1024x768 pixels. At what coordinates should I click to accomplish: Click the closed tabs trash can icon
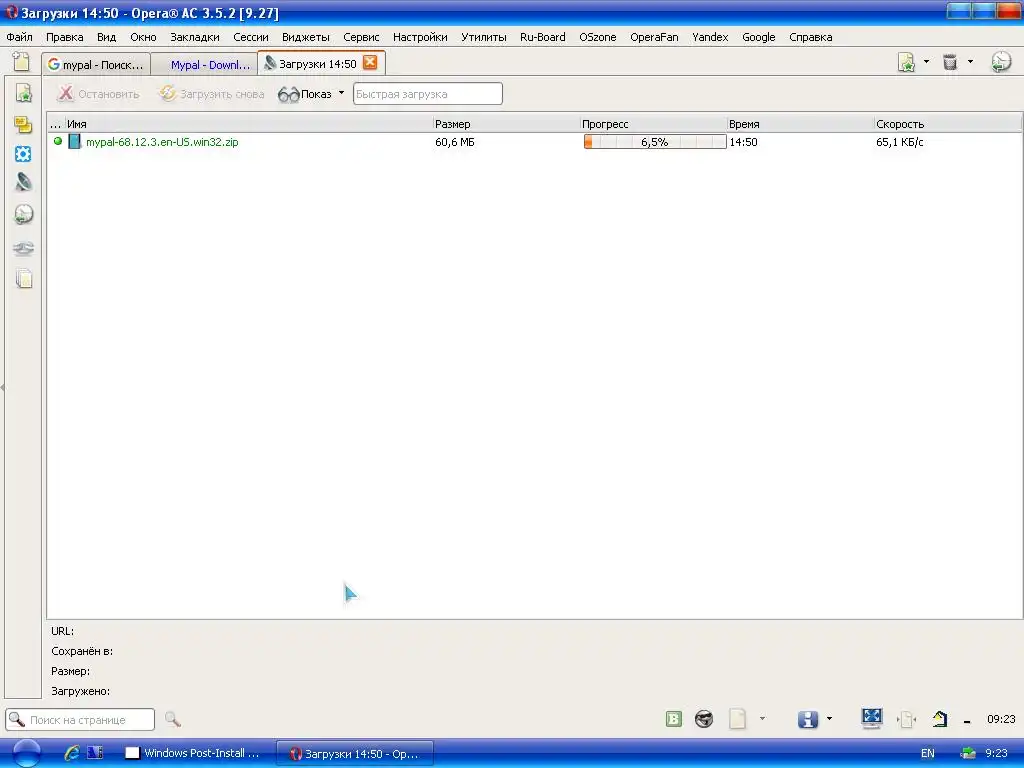[950, 62]
